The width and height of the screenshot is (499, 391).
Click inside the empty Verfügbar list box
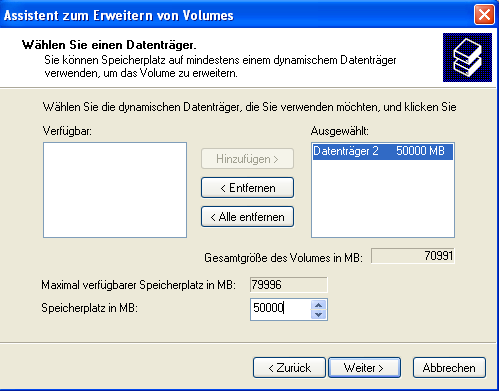(x=115, y=190)
